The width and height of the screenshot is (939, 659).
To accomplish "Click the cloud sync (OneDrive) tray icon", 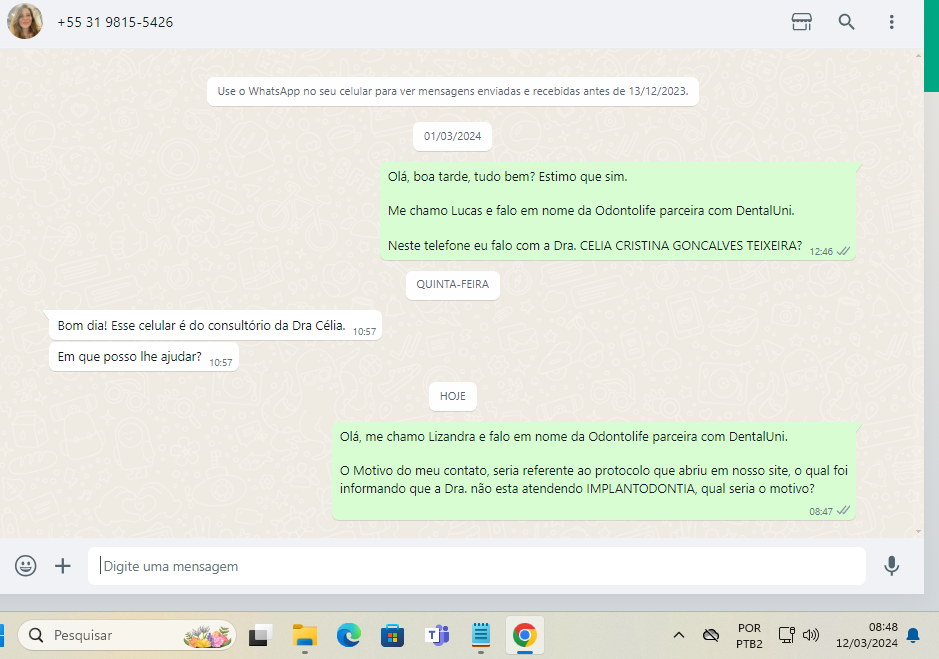I will tap(711, 635).
